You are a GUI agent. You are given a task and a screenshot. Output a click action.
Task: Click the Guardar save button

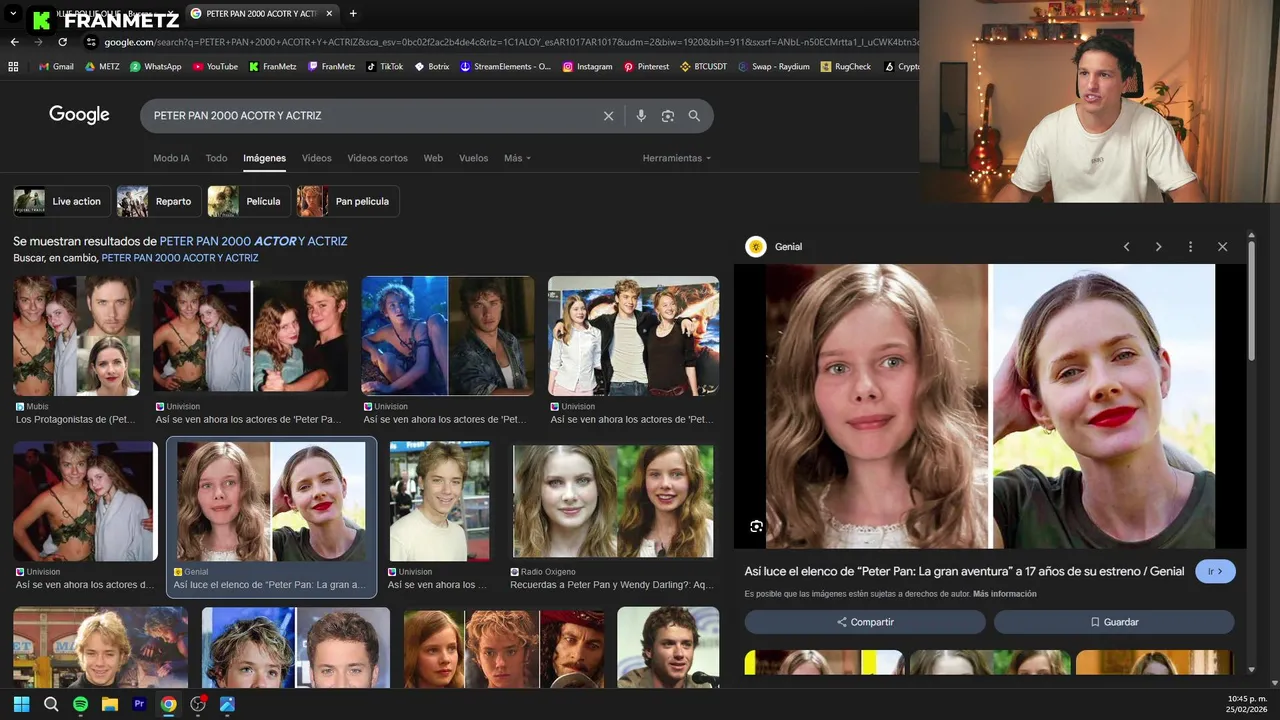click(1114, 622)
